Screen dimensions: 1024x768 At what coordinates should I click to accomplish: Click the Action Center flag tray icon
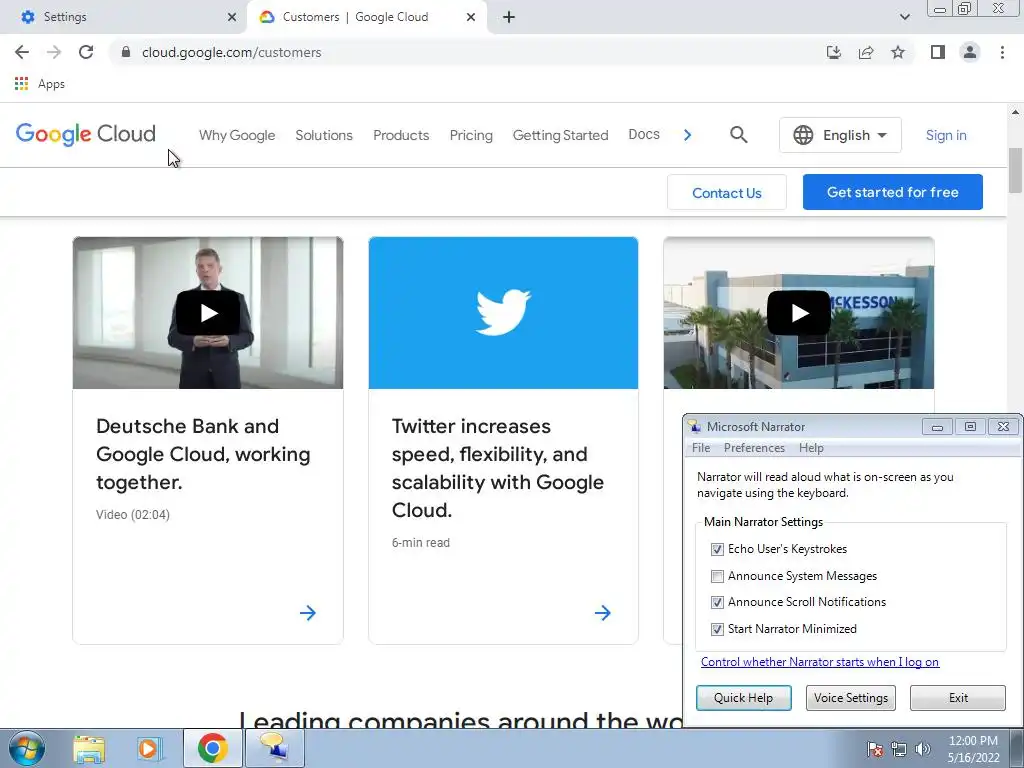874,749
